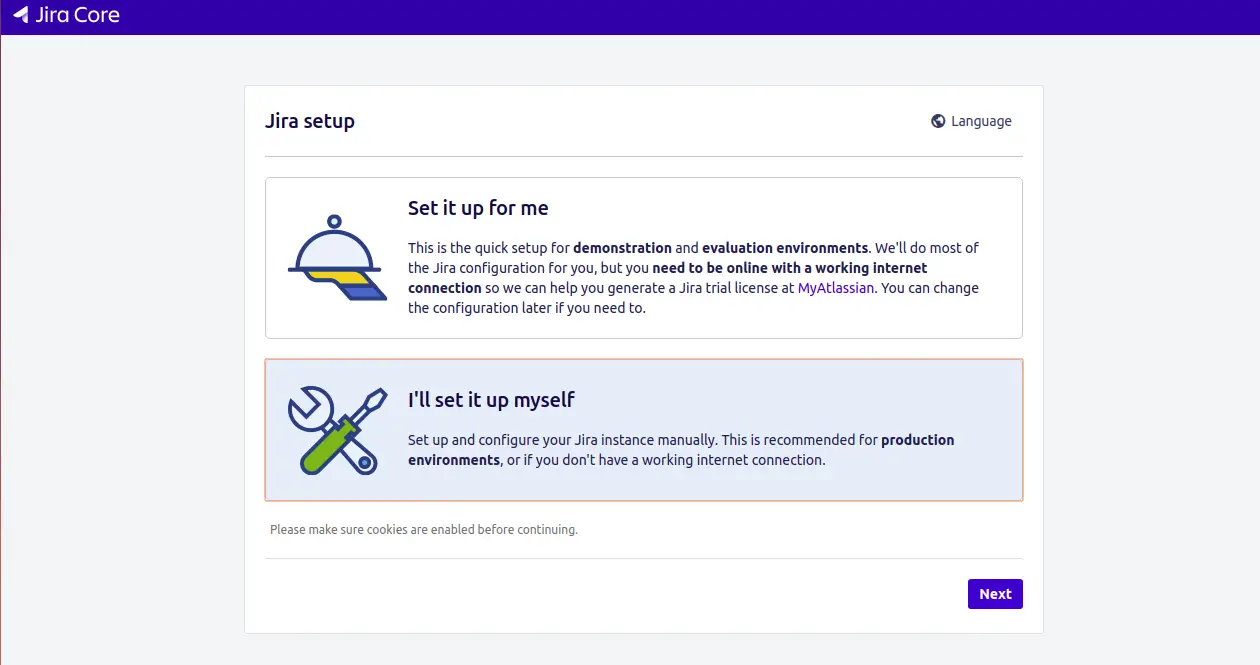Click the globe icon beside Language

click(x=938, y=121)
